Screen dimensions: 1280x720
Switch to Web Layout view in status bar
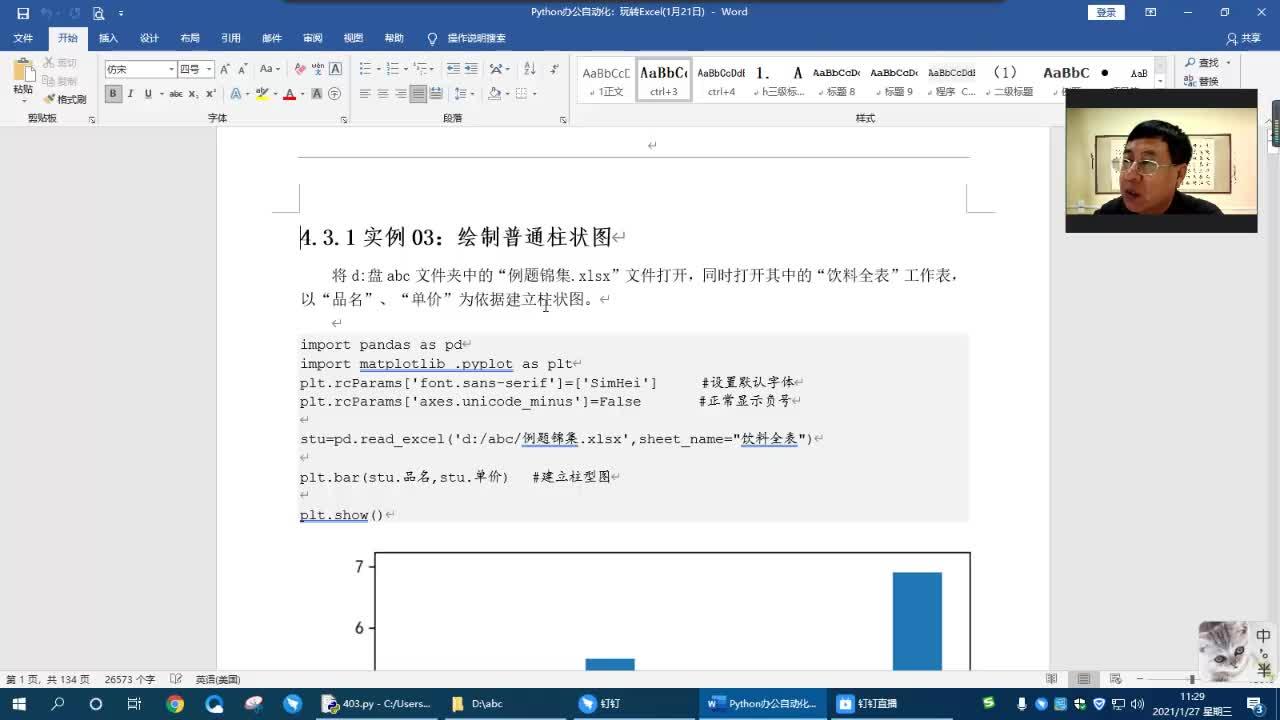coord(1116,679)
